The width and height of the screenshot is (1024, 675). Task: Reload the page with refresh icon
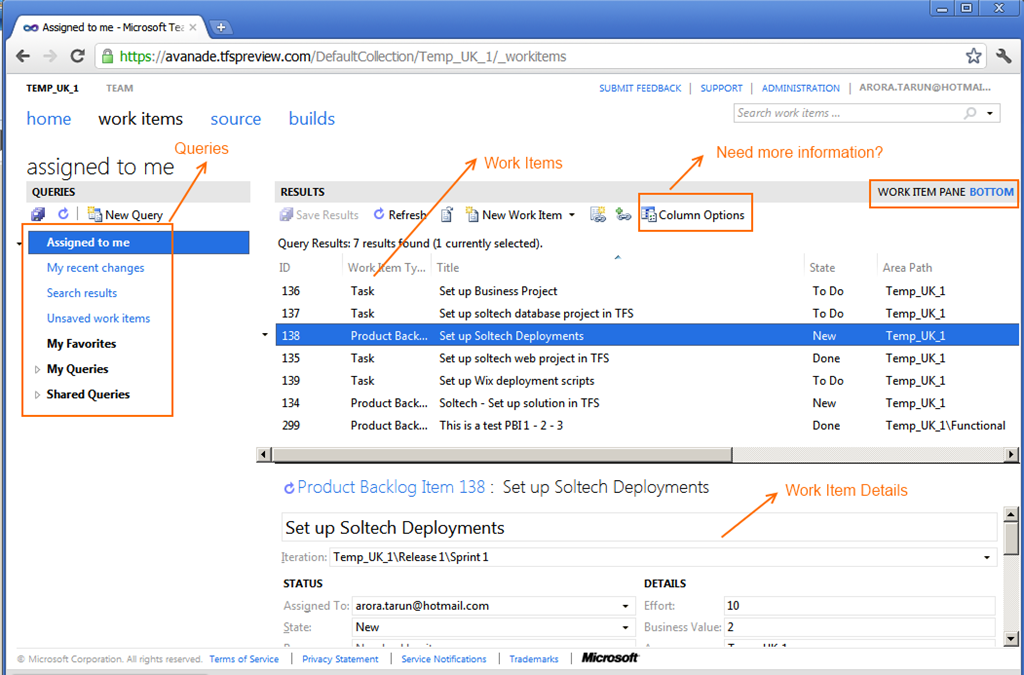[x=77, y=56]
